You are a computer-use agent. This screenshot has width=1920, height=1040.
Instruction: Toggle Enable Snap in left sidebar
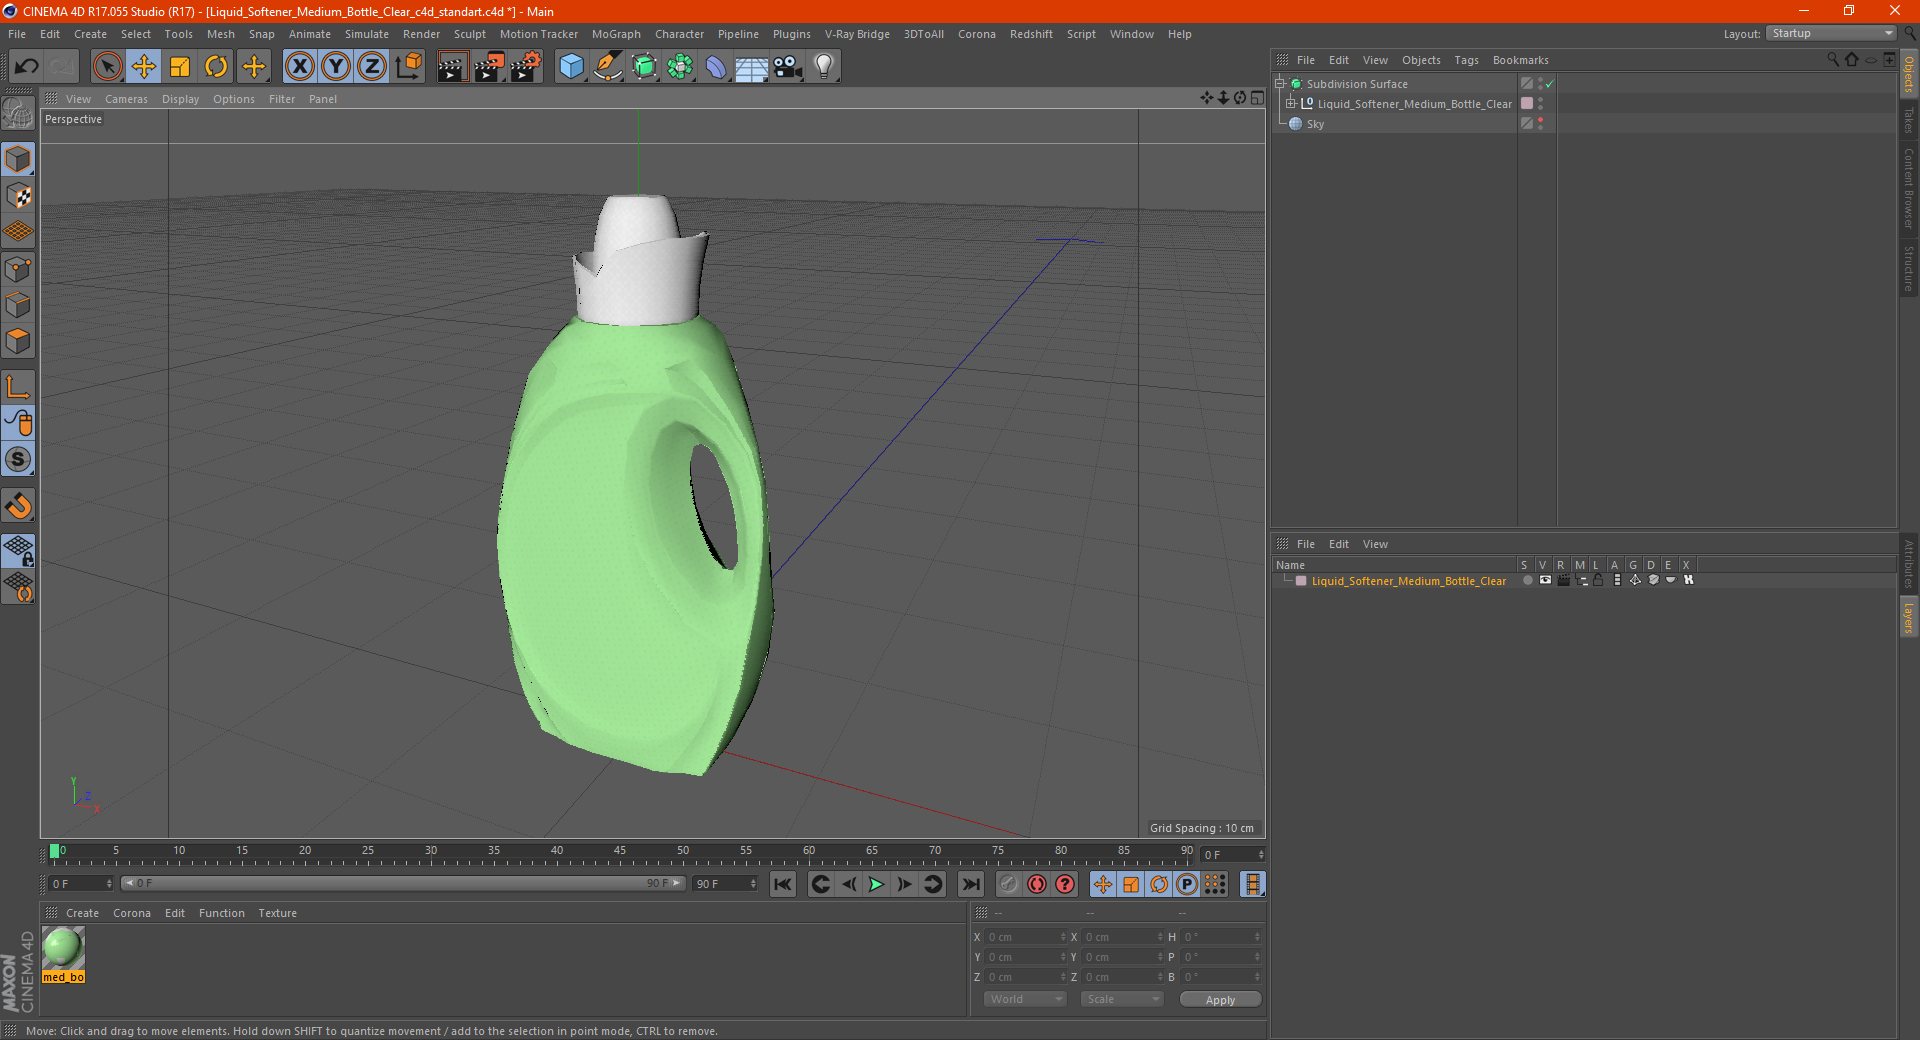(x=18, y=506)
